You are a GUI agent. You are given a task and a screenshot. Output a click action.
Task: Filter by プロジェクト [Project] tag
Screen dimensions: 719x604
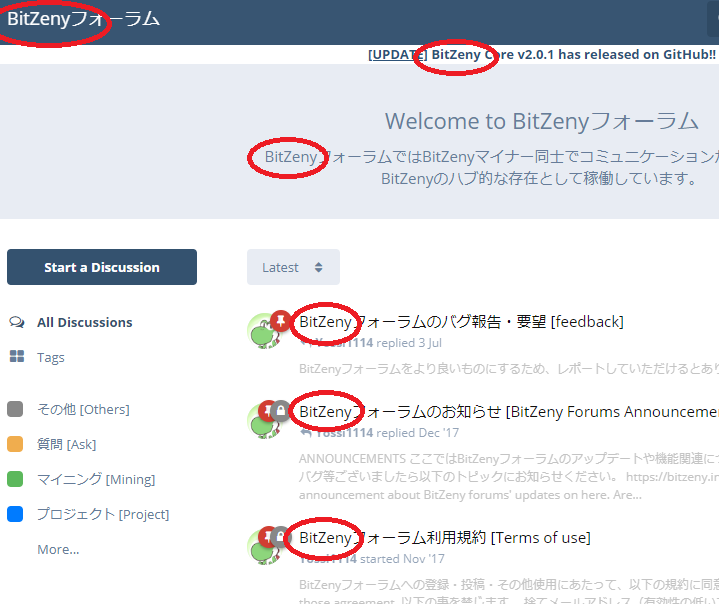pos(103,514)
